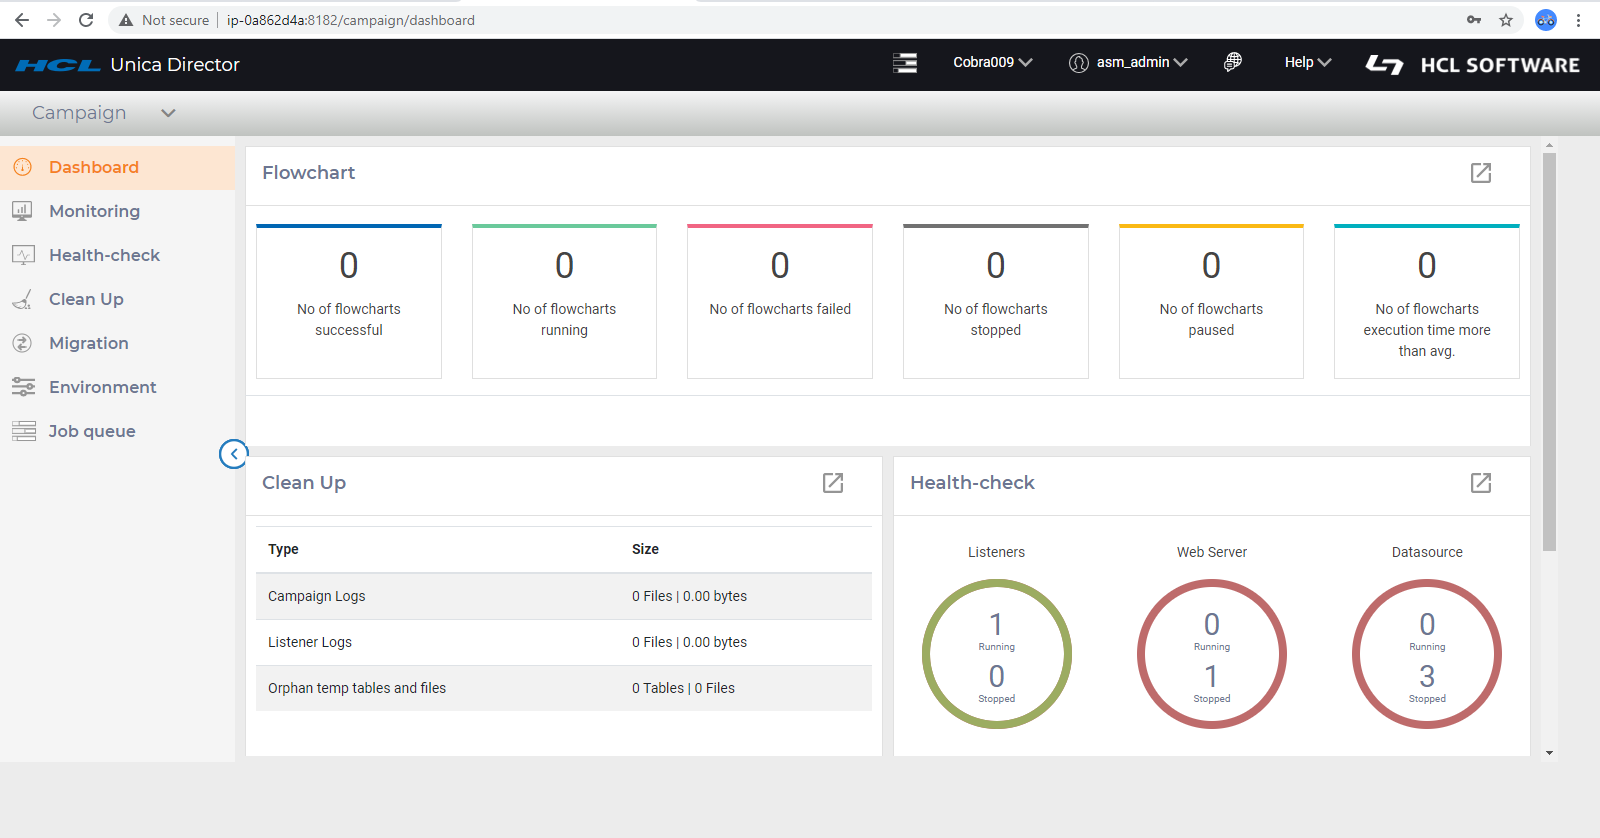Image resolution: width=1600 pixels, height=838 pixels.
Task: Click the flowcharts running tile
Action: (x=564, y=301)
